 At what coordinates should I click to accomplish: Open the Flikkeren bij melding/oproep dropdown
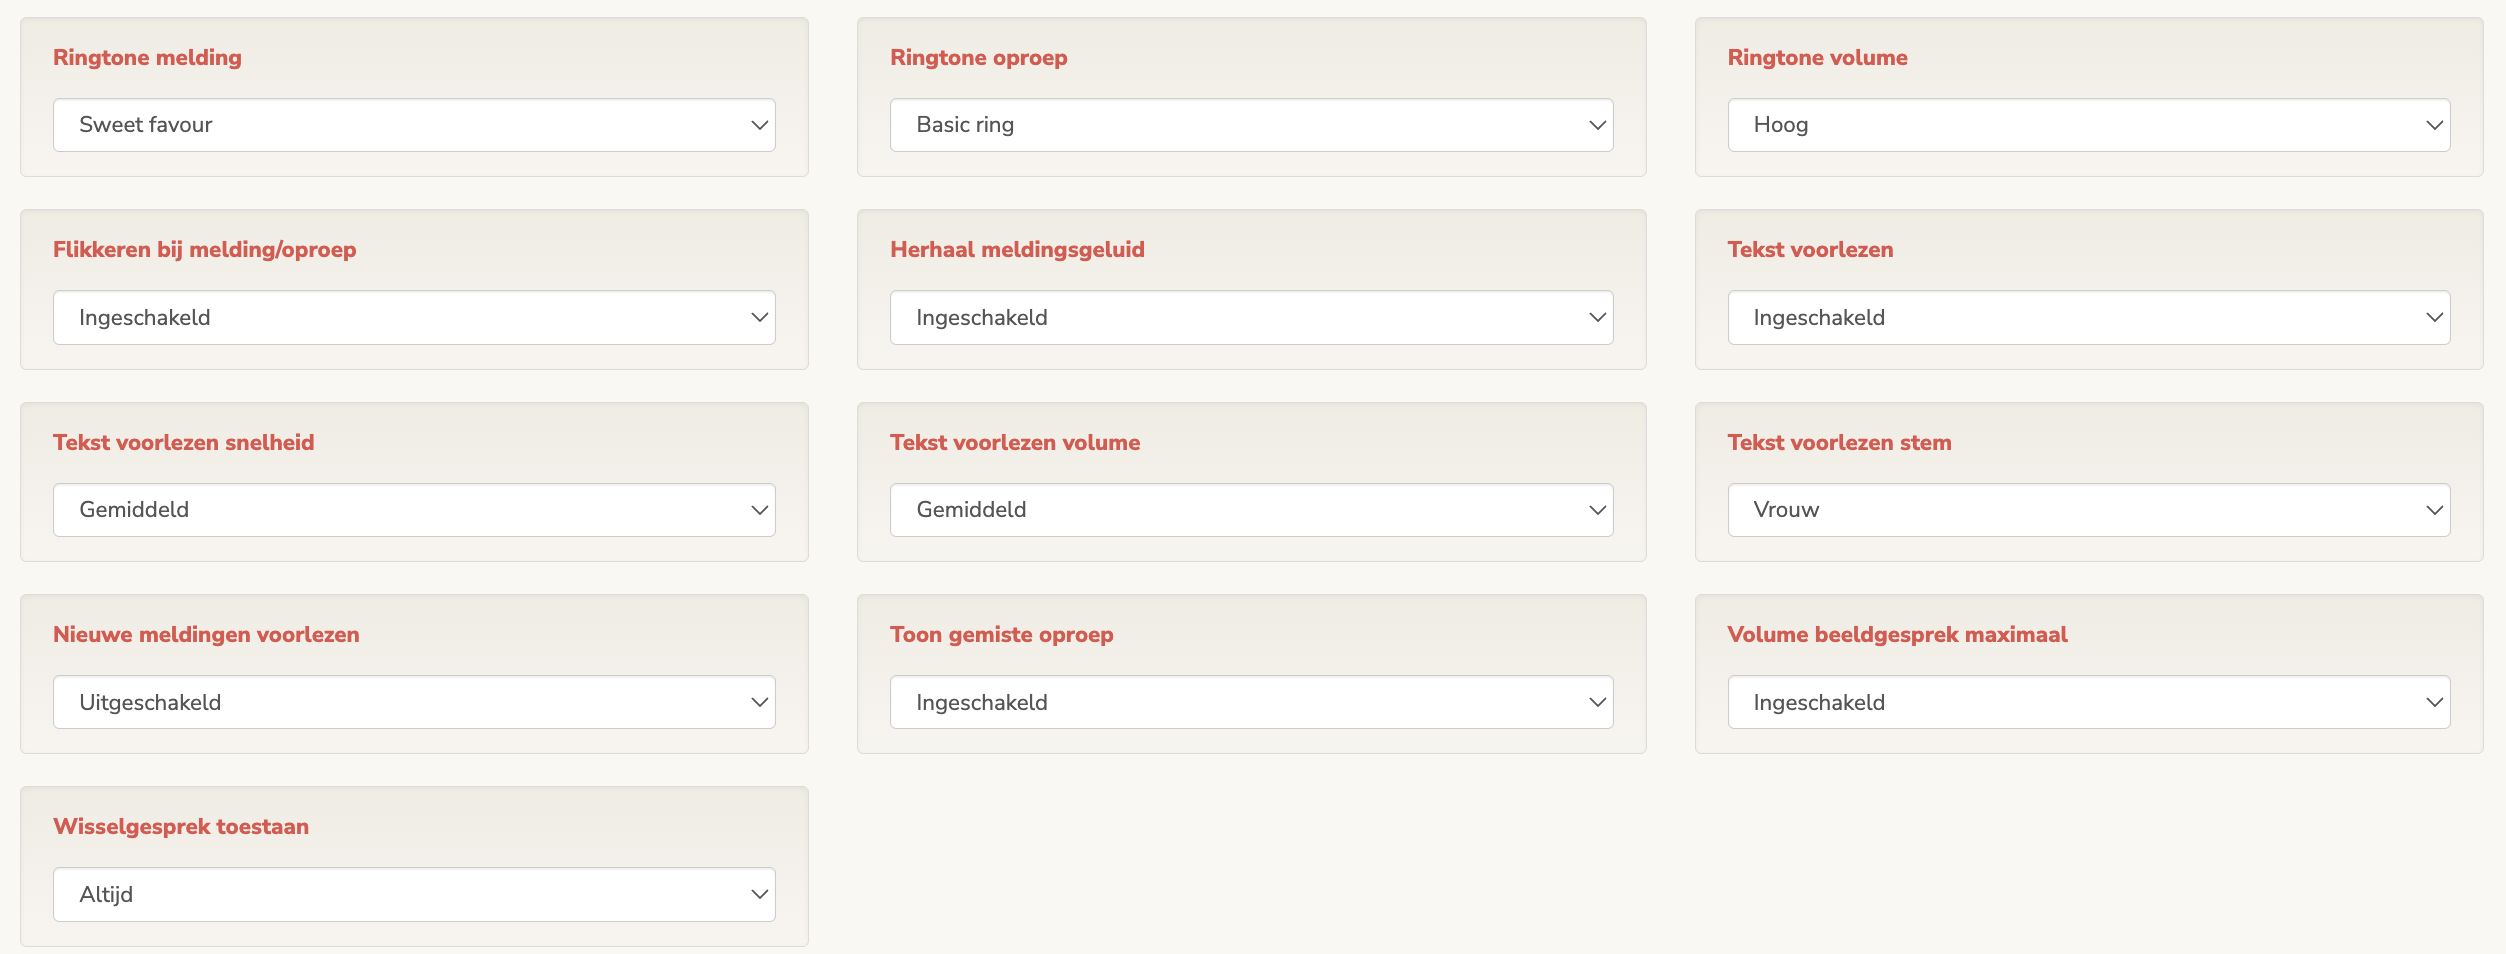414,317
